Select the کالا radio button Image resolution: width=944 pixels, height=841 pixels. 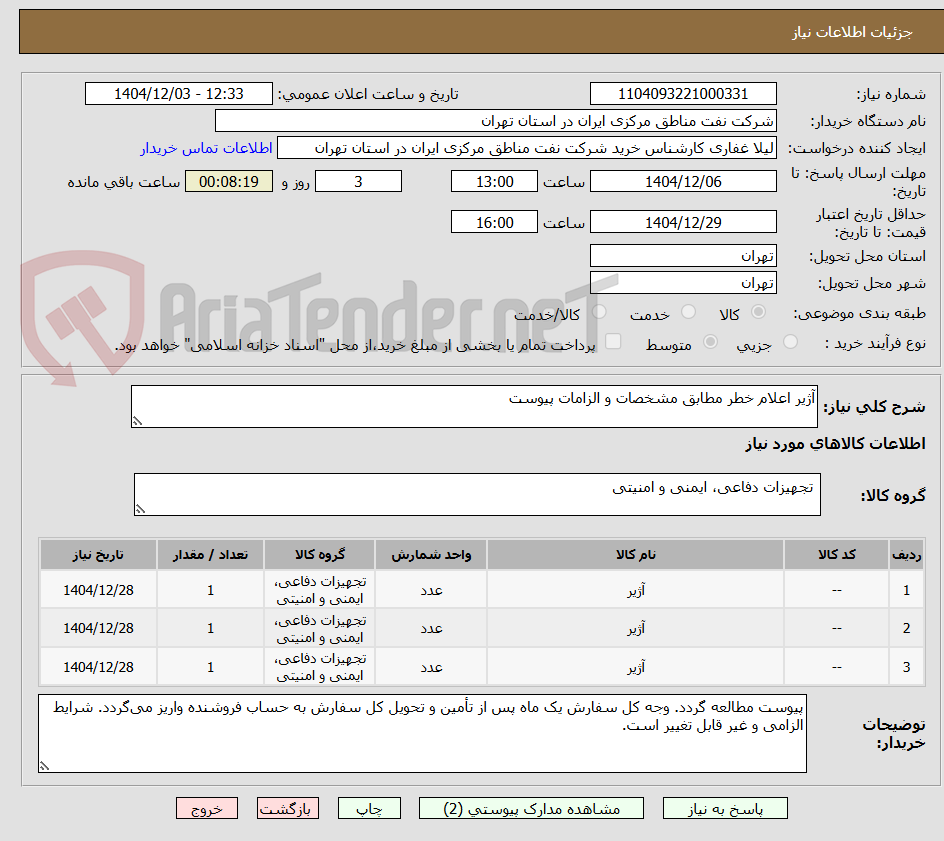point(758,312)
